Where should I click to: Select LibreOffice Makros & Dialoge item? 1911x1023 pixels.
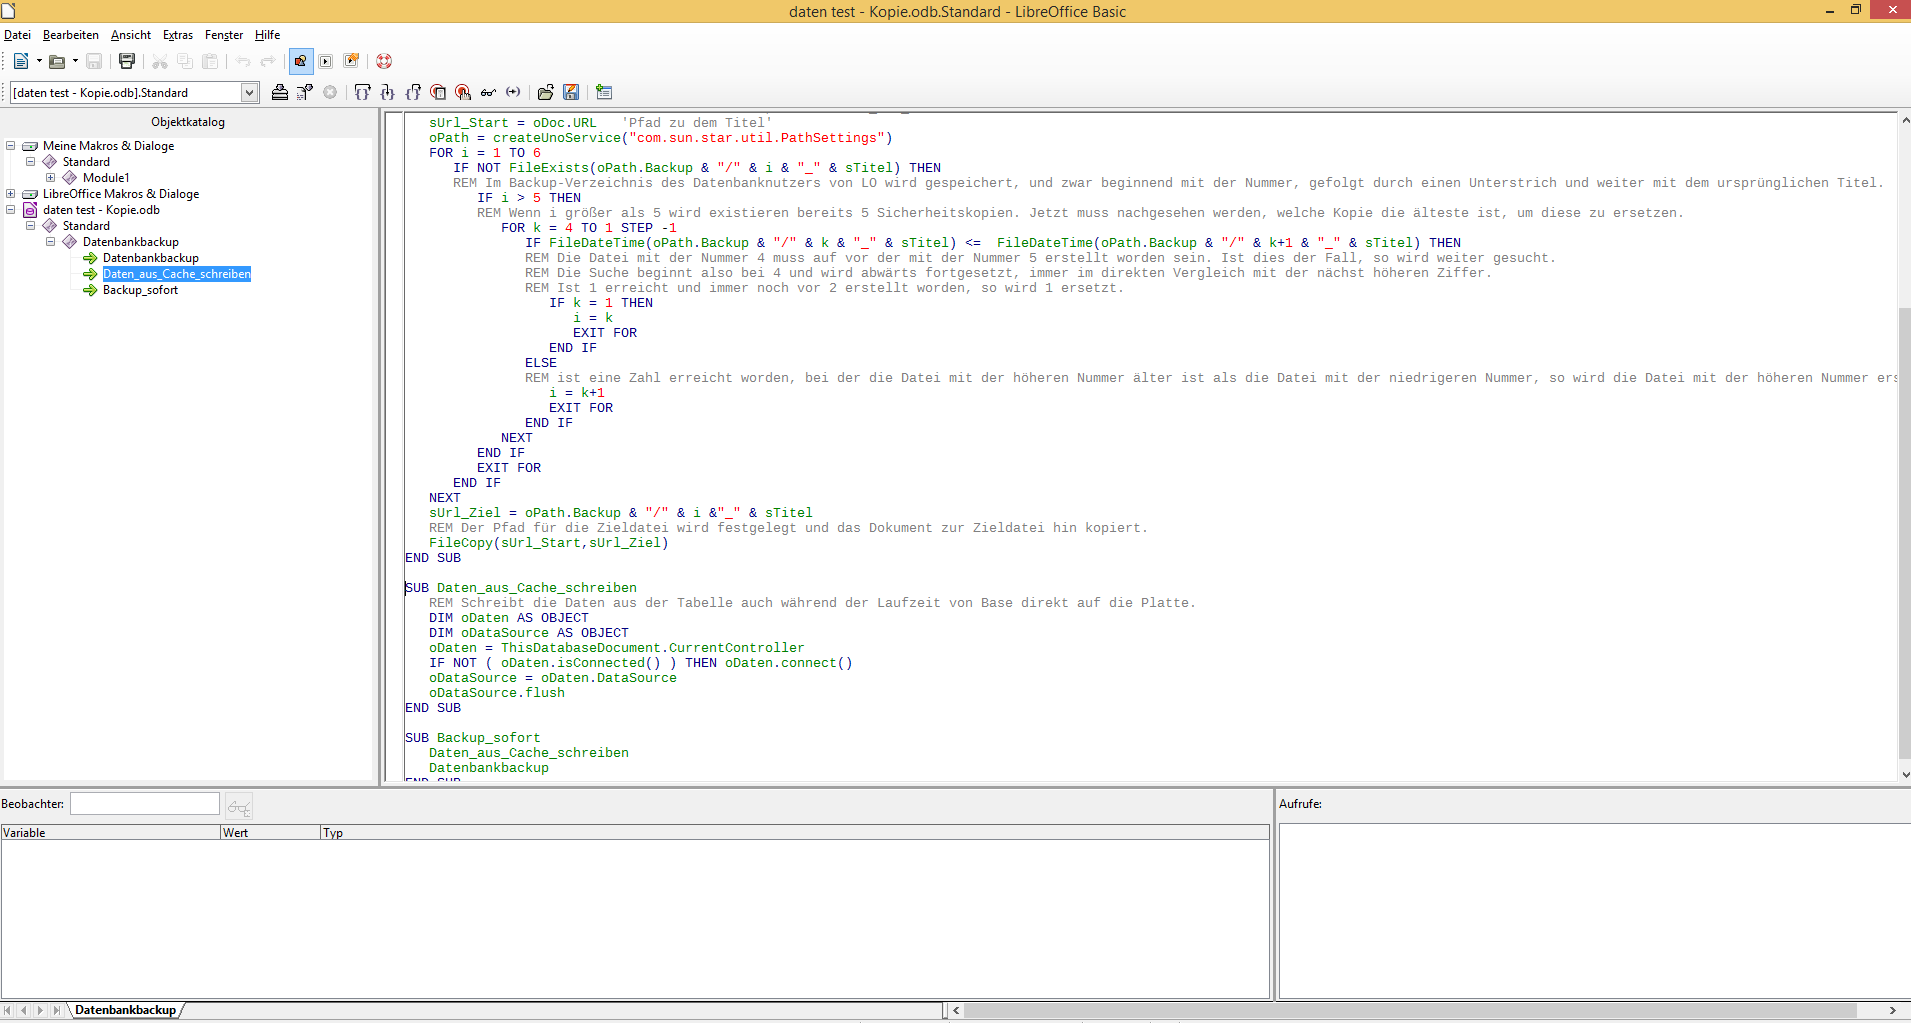click(121, 194)
